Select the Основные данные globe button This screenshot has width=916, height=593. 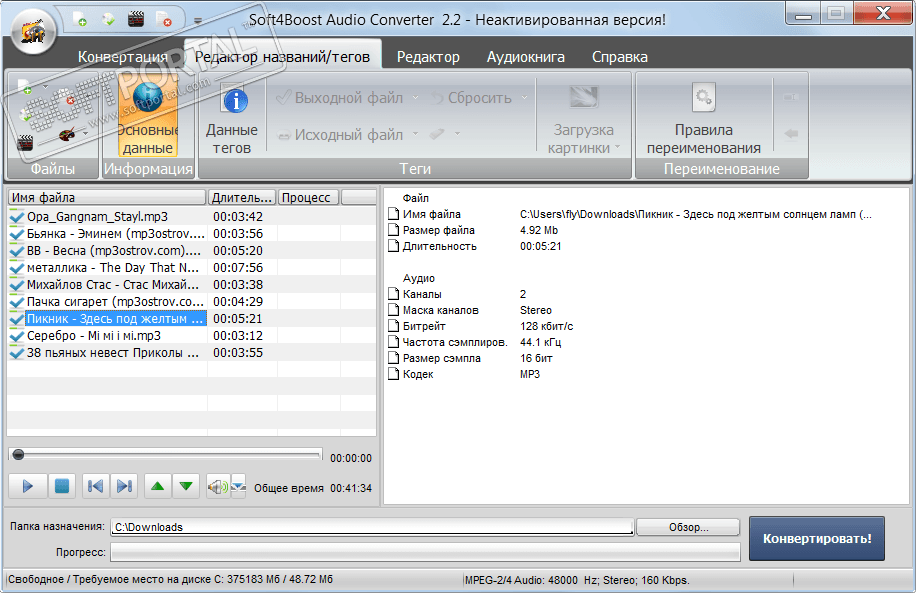tap(148, 115)
